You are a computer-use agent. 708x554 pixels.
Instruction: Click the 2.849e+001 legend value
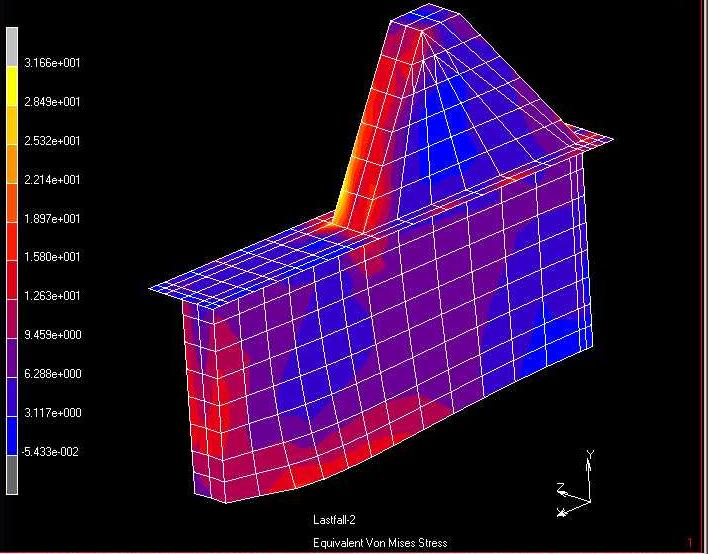(52, 102)
